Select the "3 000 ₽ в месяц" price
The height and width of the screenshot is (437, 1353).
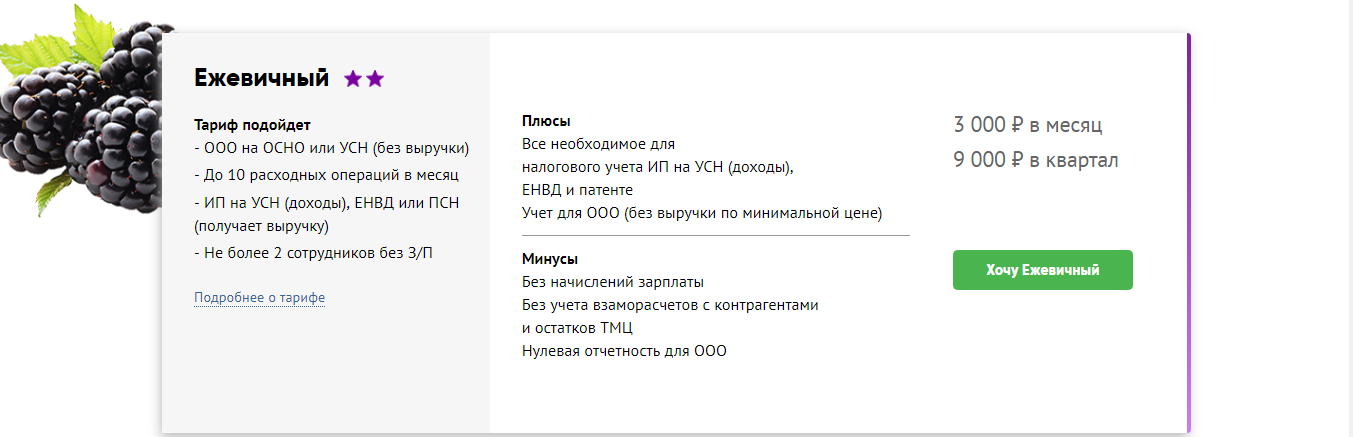click(1027, 125)
